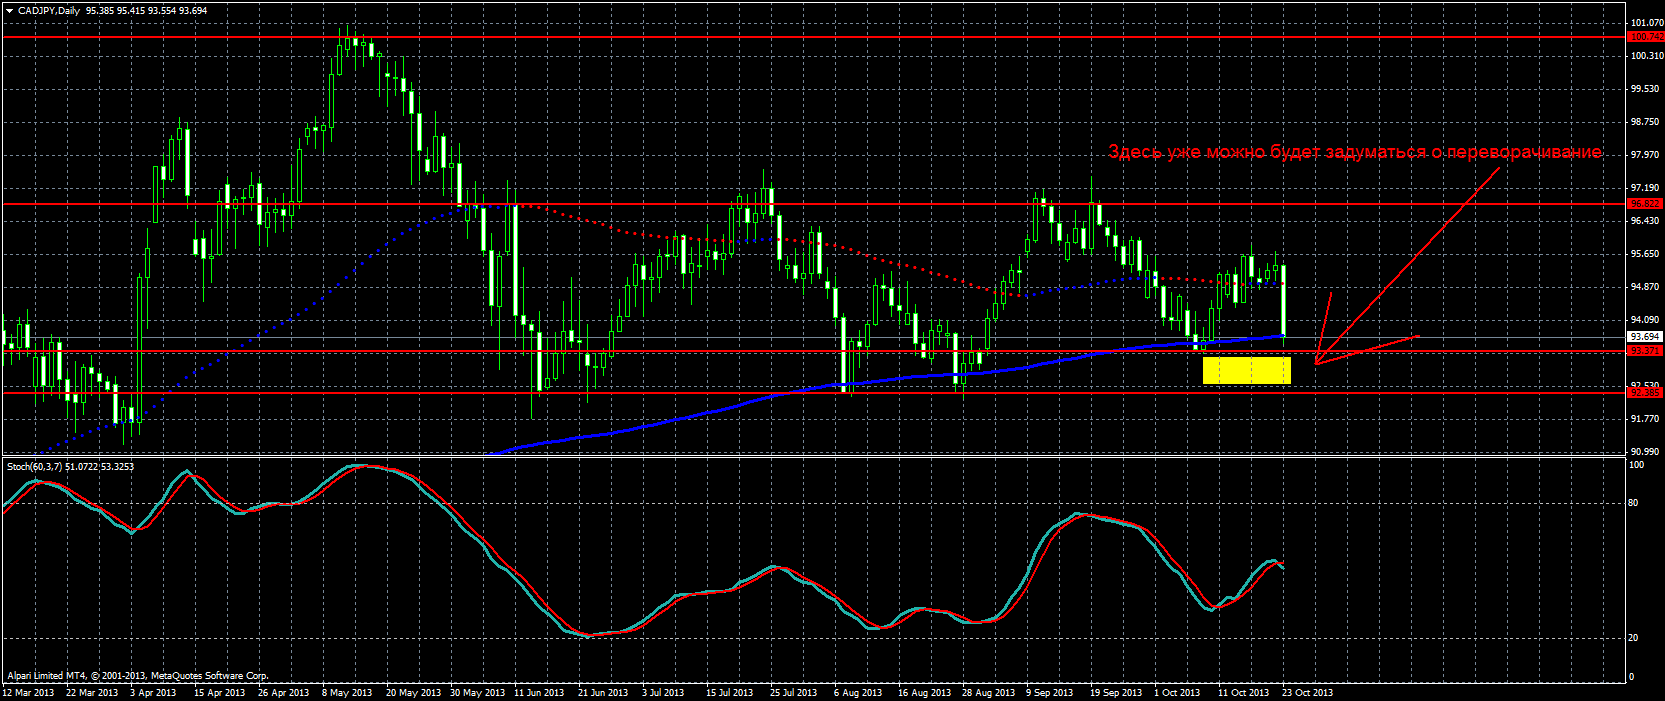Click the stochastic scale value 20
The width and height of the screenshot is (1665, 701).
pyautogui.click(x=1634, y=638)
